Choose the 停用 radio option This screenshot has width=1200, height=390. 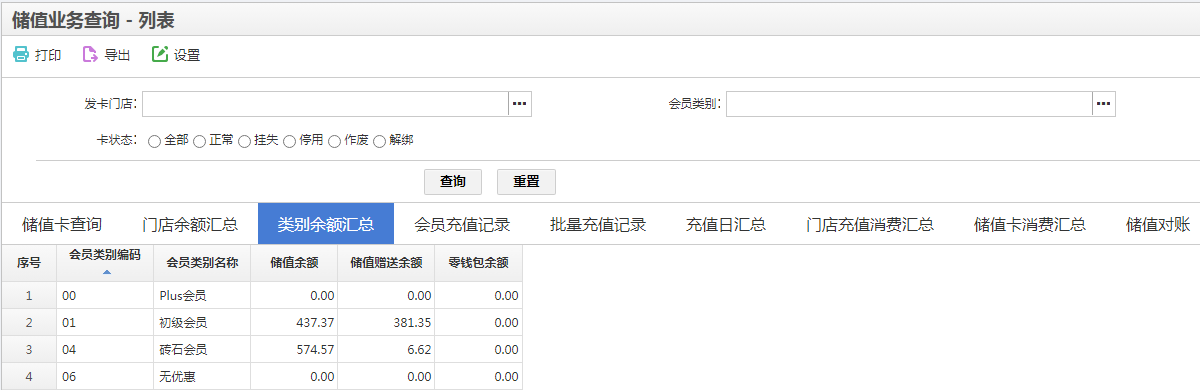pyautogui.click(x=289, y=141)
